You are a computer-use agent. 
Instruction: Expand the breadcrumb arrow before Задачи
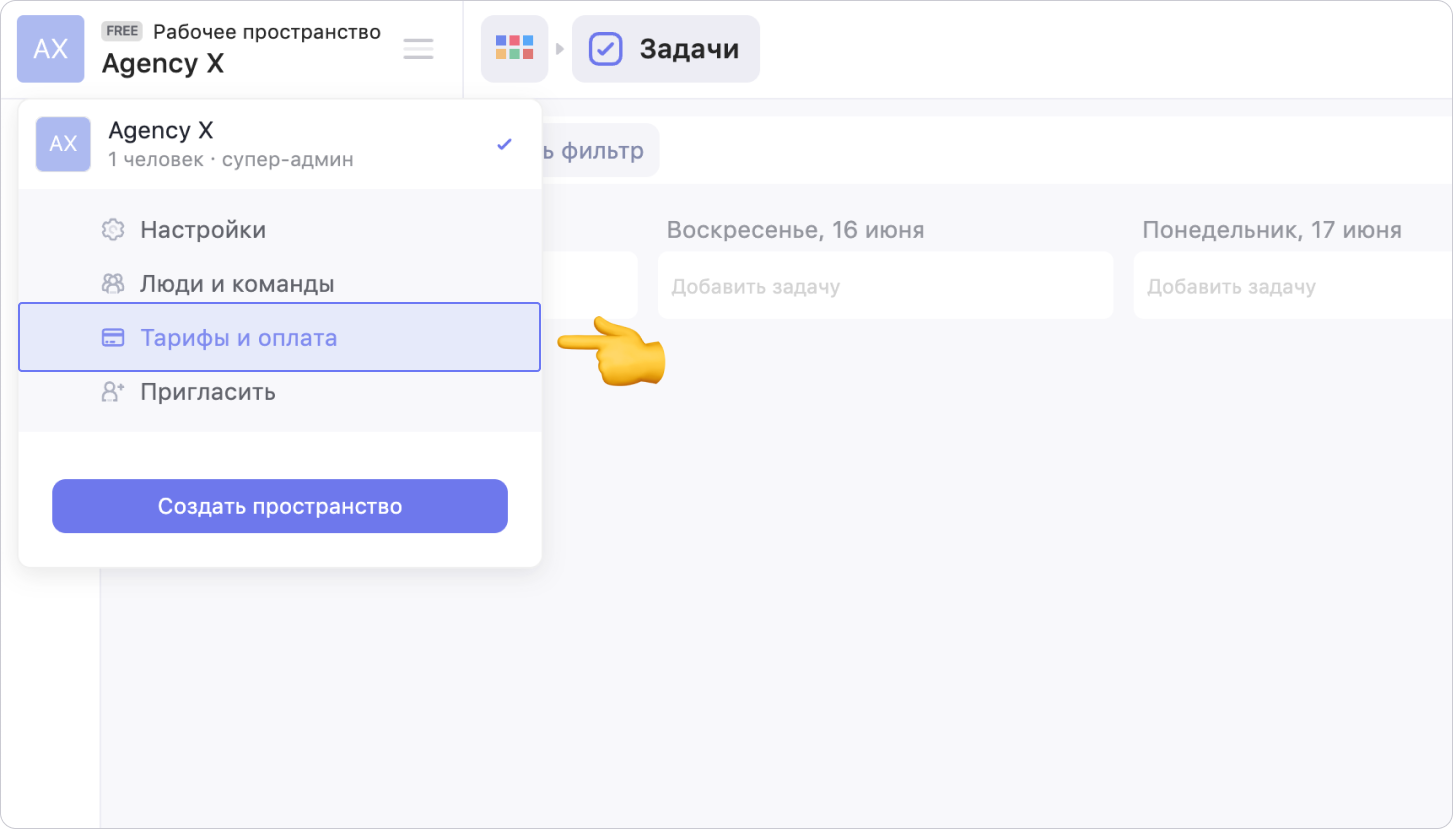pyautogui.click(x=560, y=49)
